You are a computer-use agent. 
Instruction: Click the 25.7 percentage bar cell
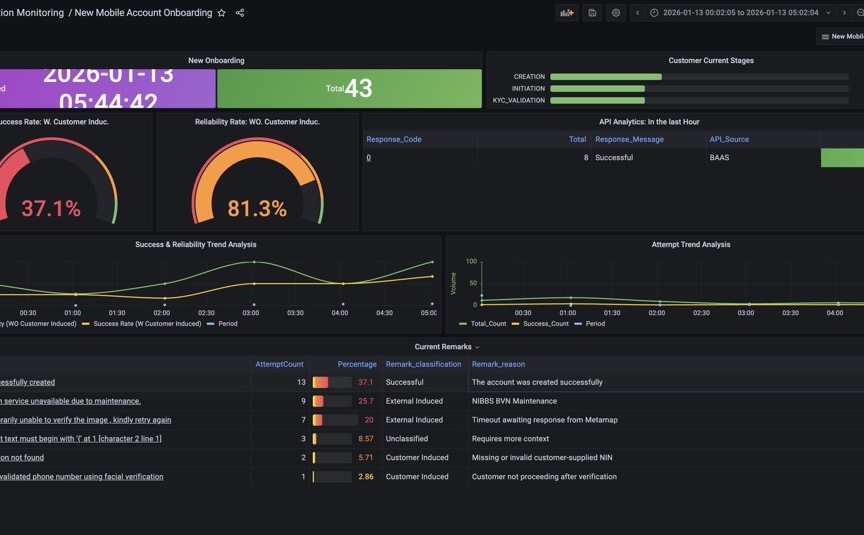click(345, 401)
